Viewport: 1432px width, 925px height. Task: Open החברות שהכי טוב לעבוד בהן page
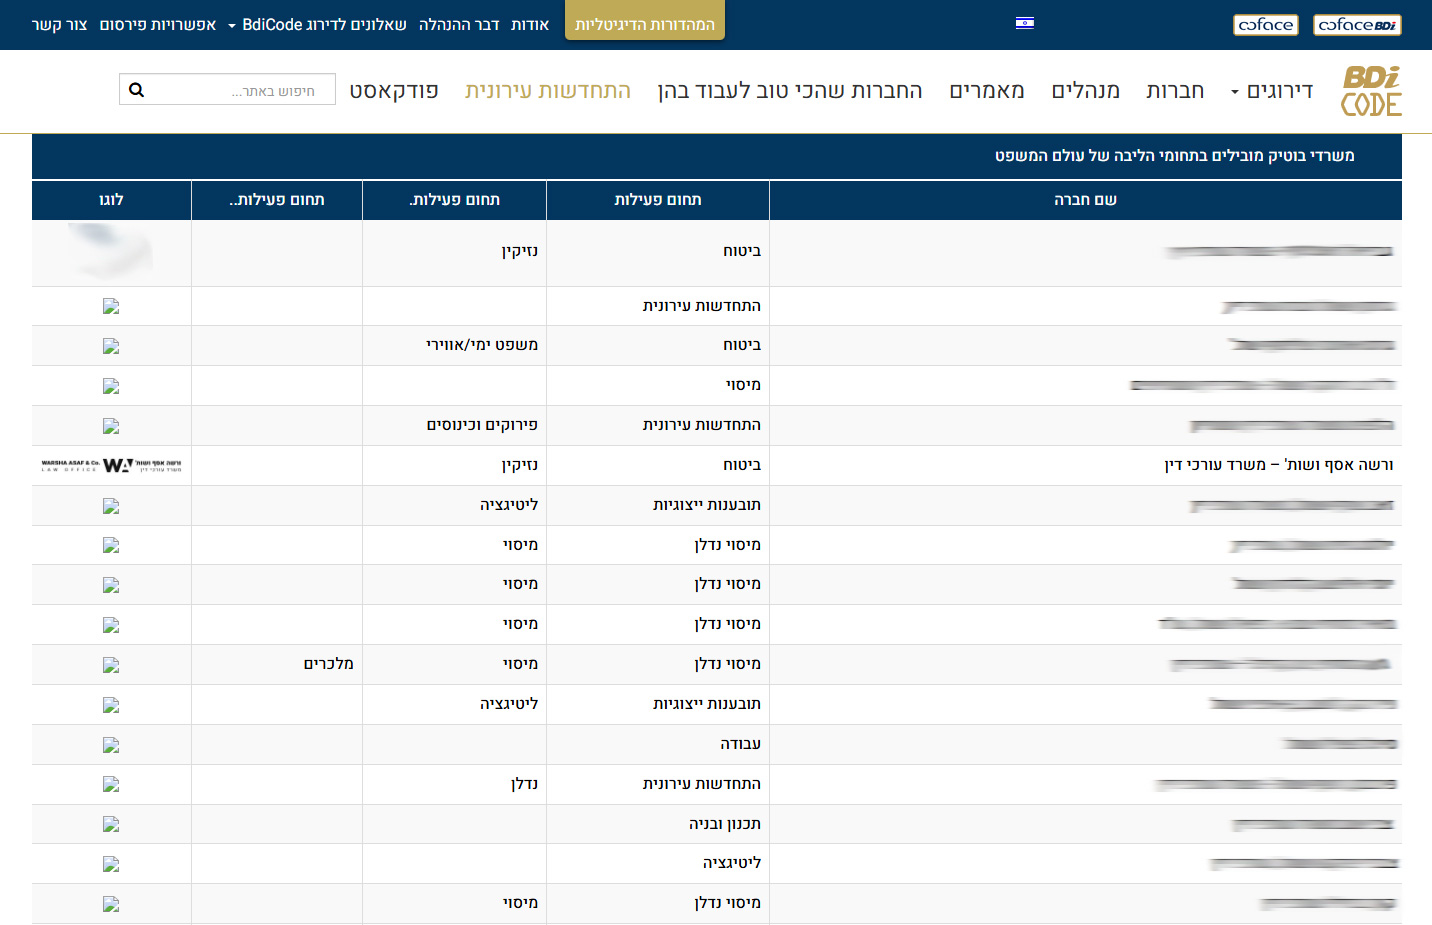(790, 91)
